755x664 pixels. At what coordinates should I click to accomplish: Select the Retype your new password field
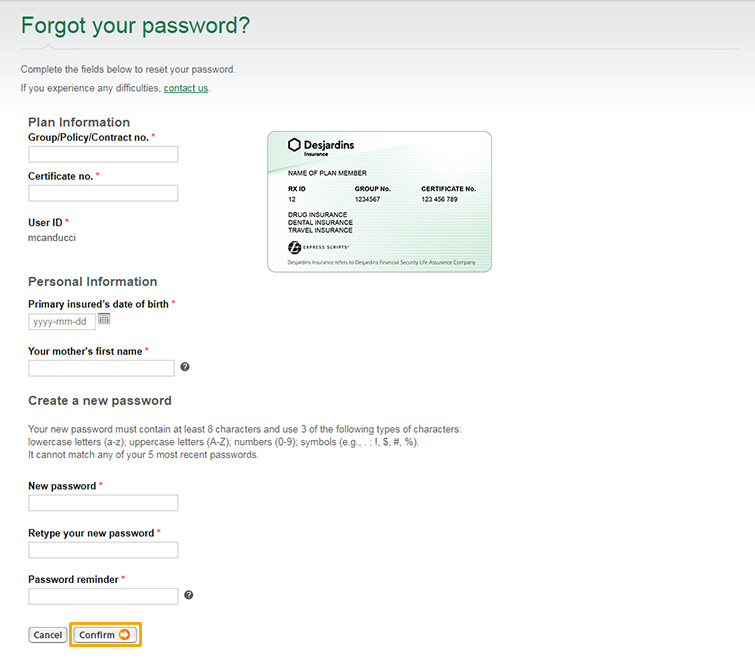click(x=103, y=550)
